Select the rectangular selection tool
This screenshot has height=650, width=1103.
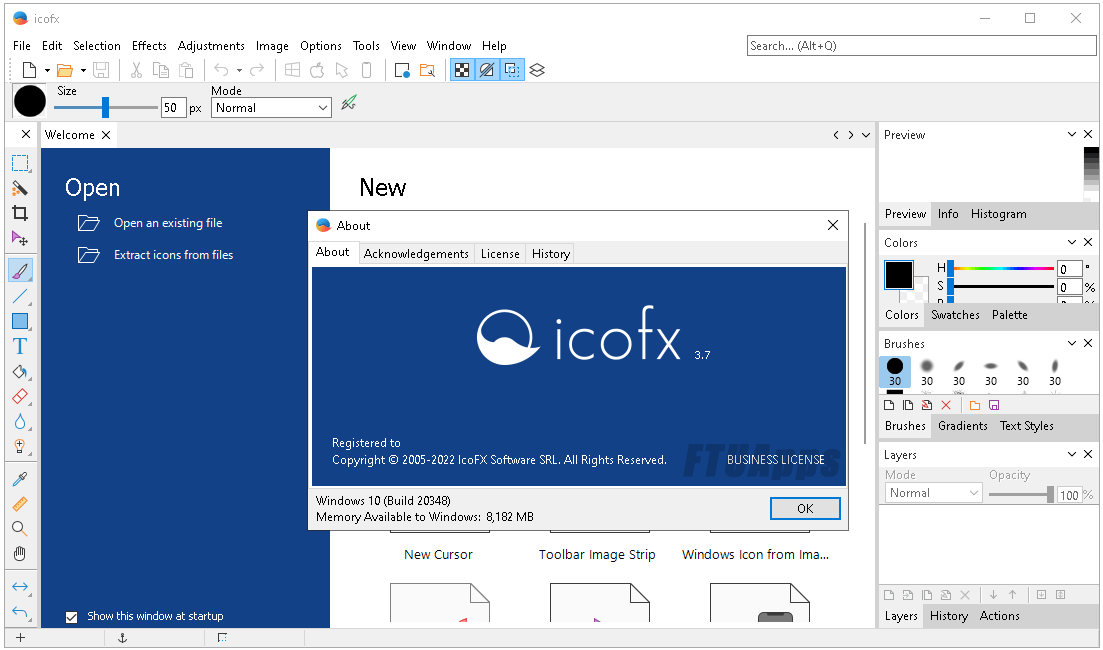20,163
